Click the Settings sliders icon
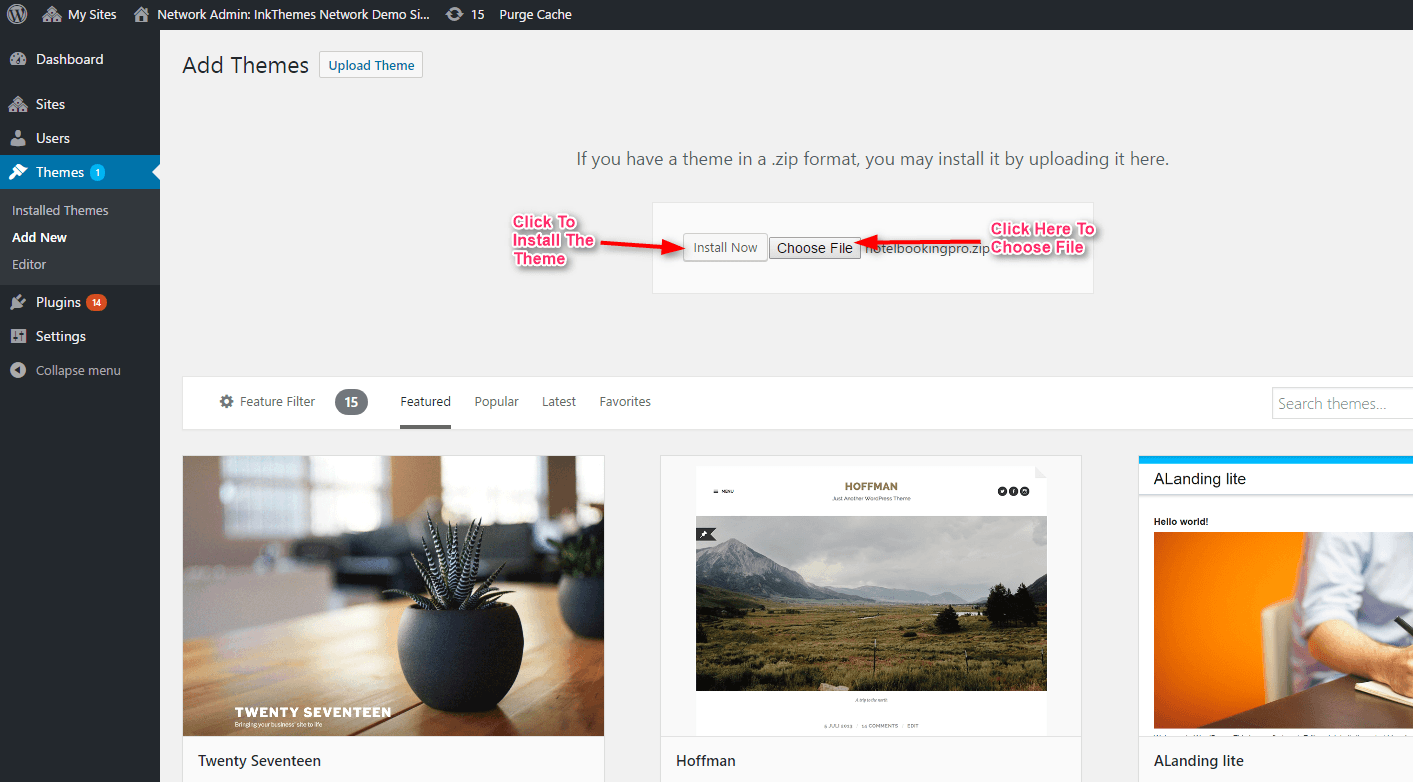 (18, 336)
